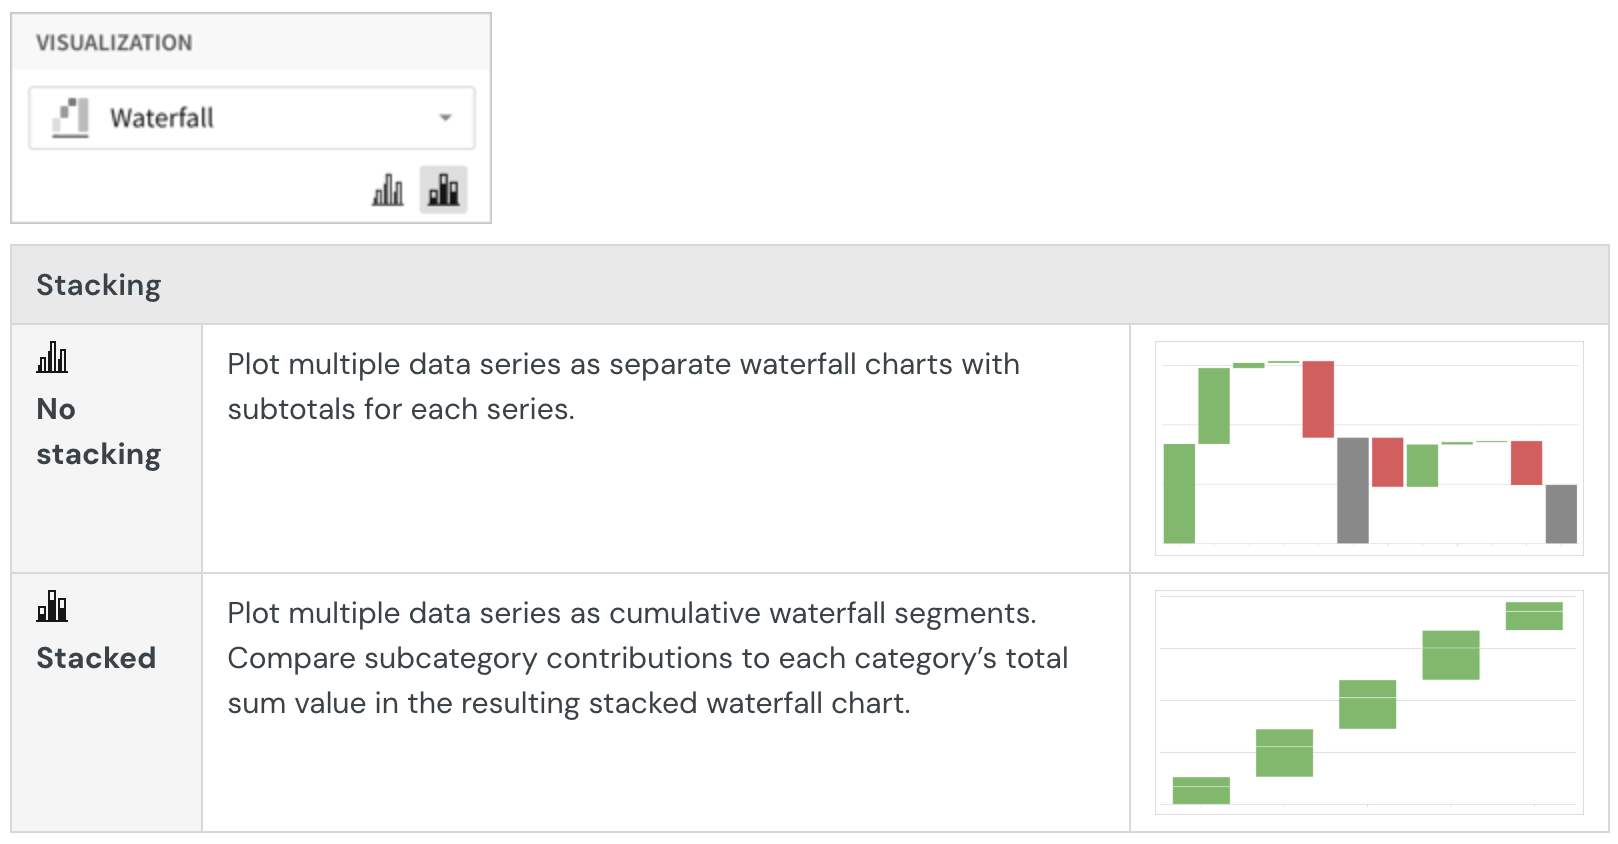Select the "Stacked" row label
1618x844 pixels.
[x=96, y=658]
